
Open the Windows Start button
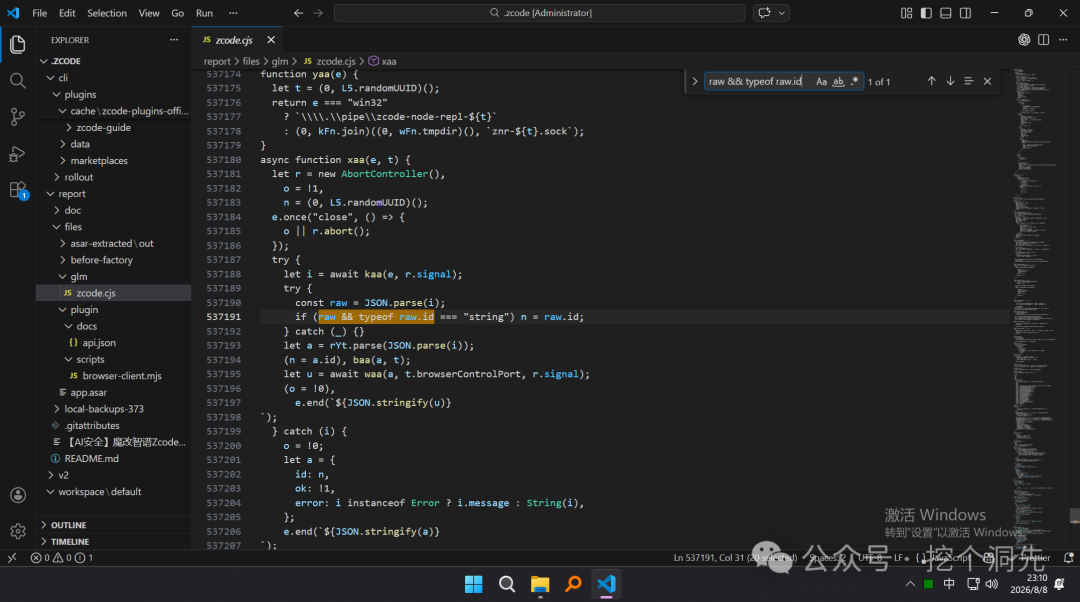pos(474,584)
